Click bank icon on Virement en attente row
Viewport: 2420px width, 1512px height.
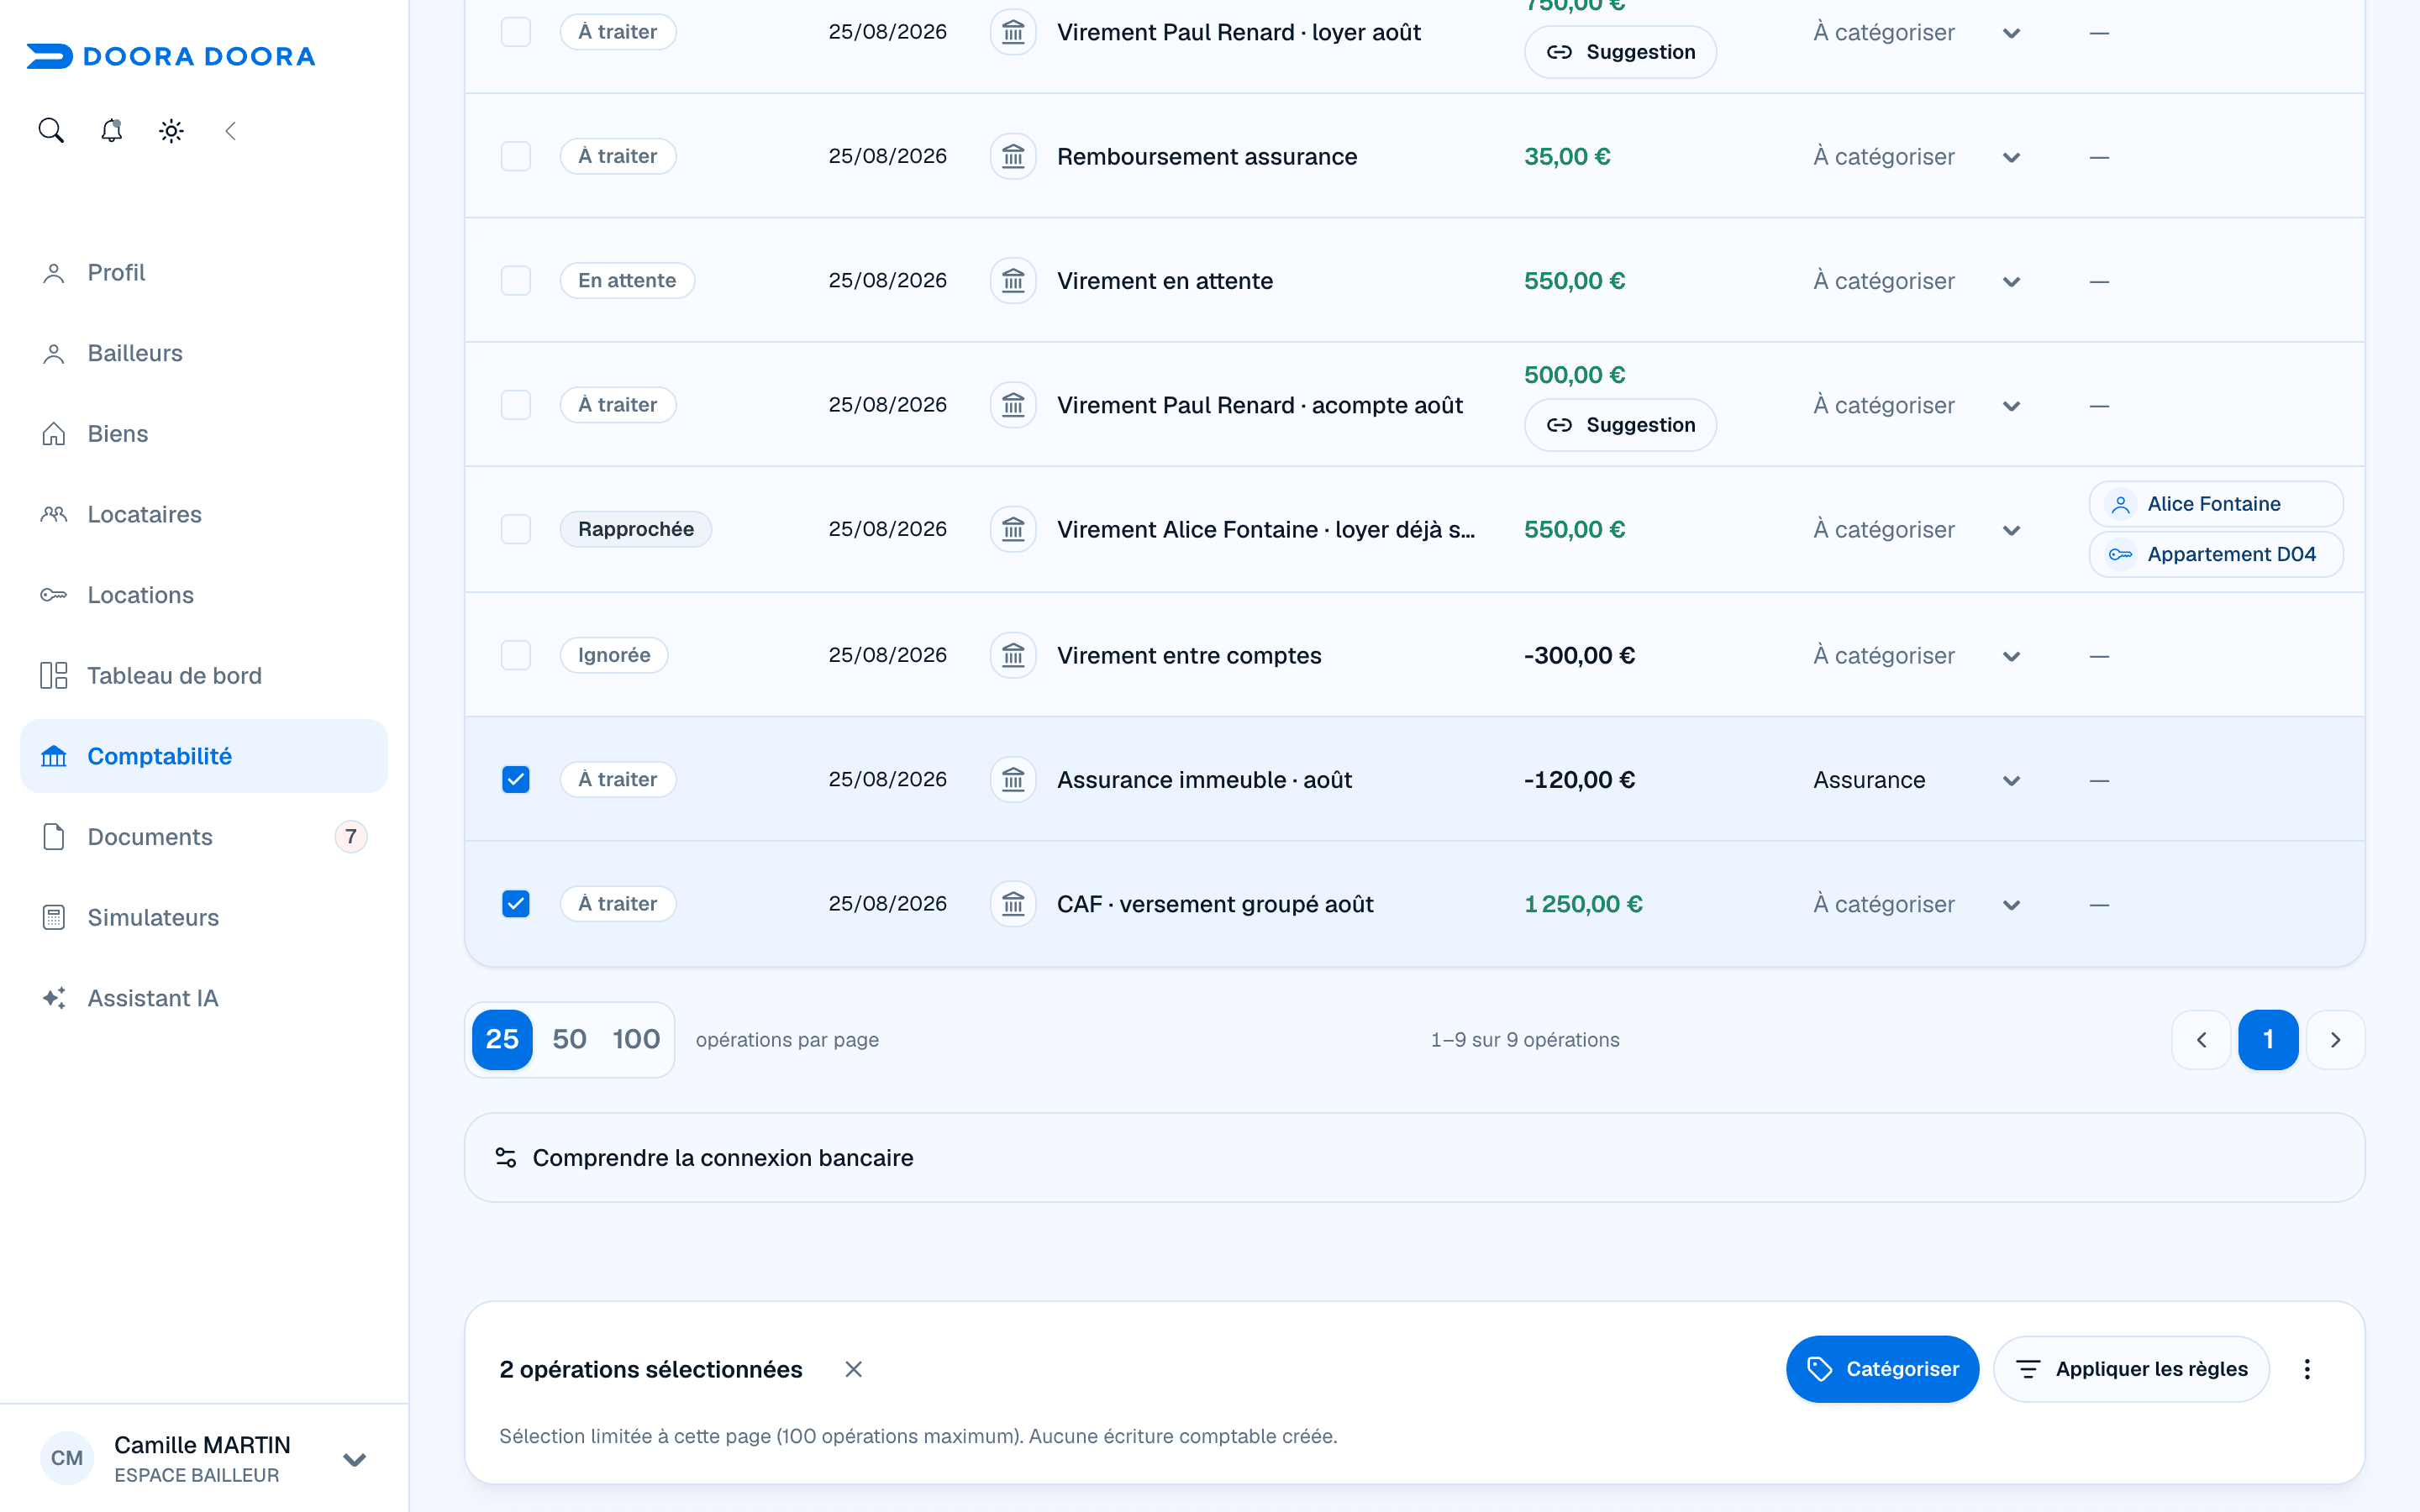tap(1013, 281)
